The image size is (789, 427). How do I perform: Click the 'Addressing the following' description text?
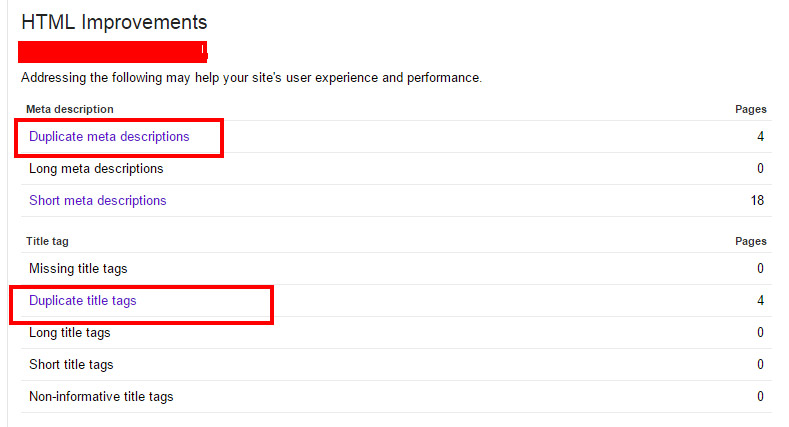tap(252, 78)
